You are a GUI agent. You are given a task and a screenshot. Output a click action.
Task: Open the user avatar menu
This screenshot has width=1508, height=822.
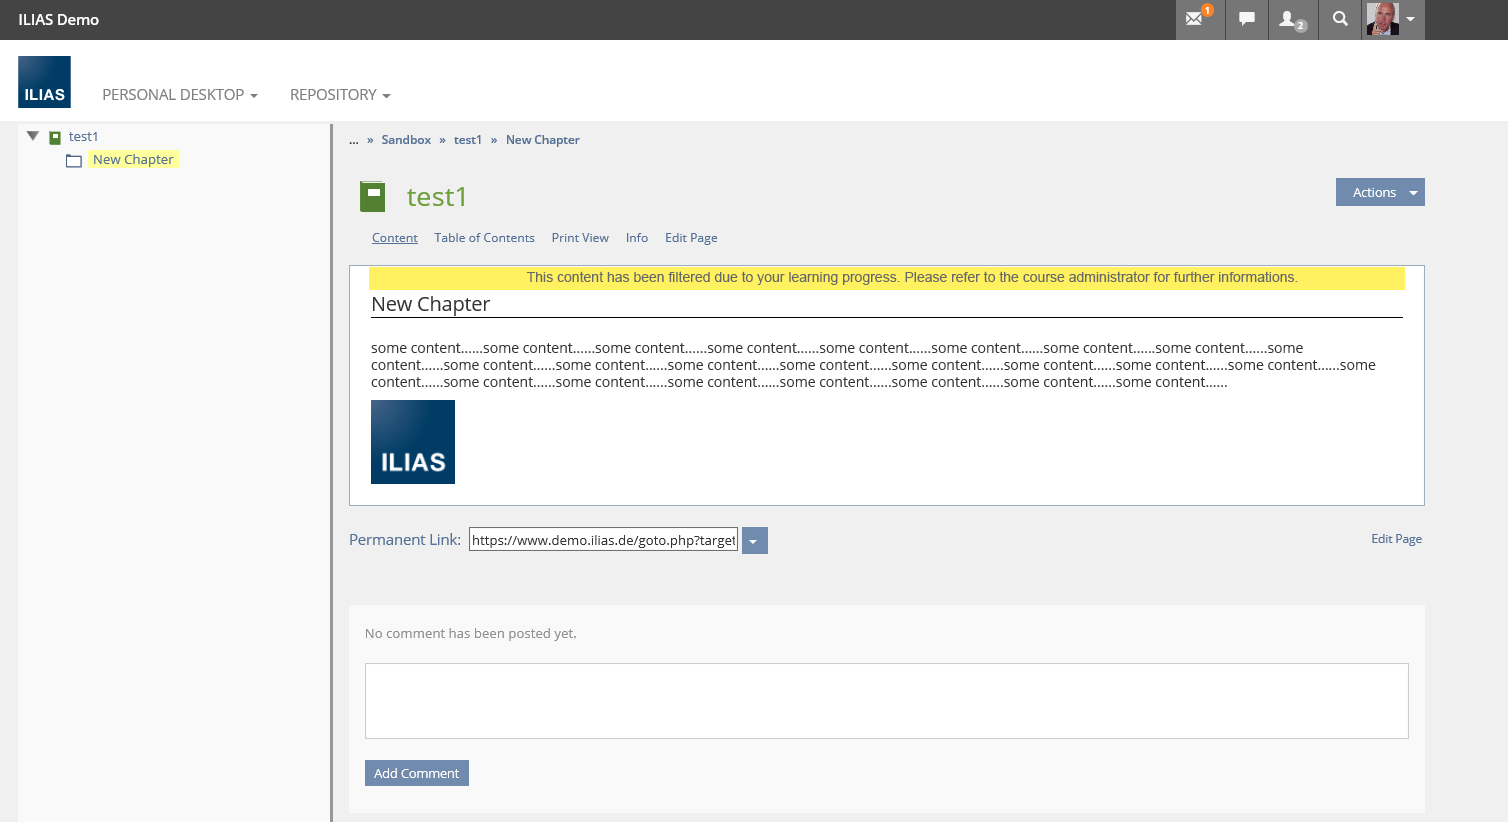(1393, 19)
